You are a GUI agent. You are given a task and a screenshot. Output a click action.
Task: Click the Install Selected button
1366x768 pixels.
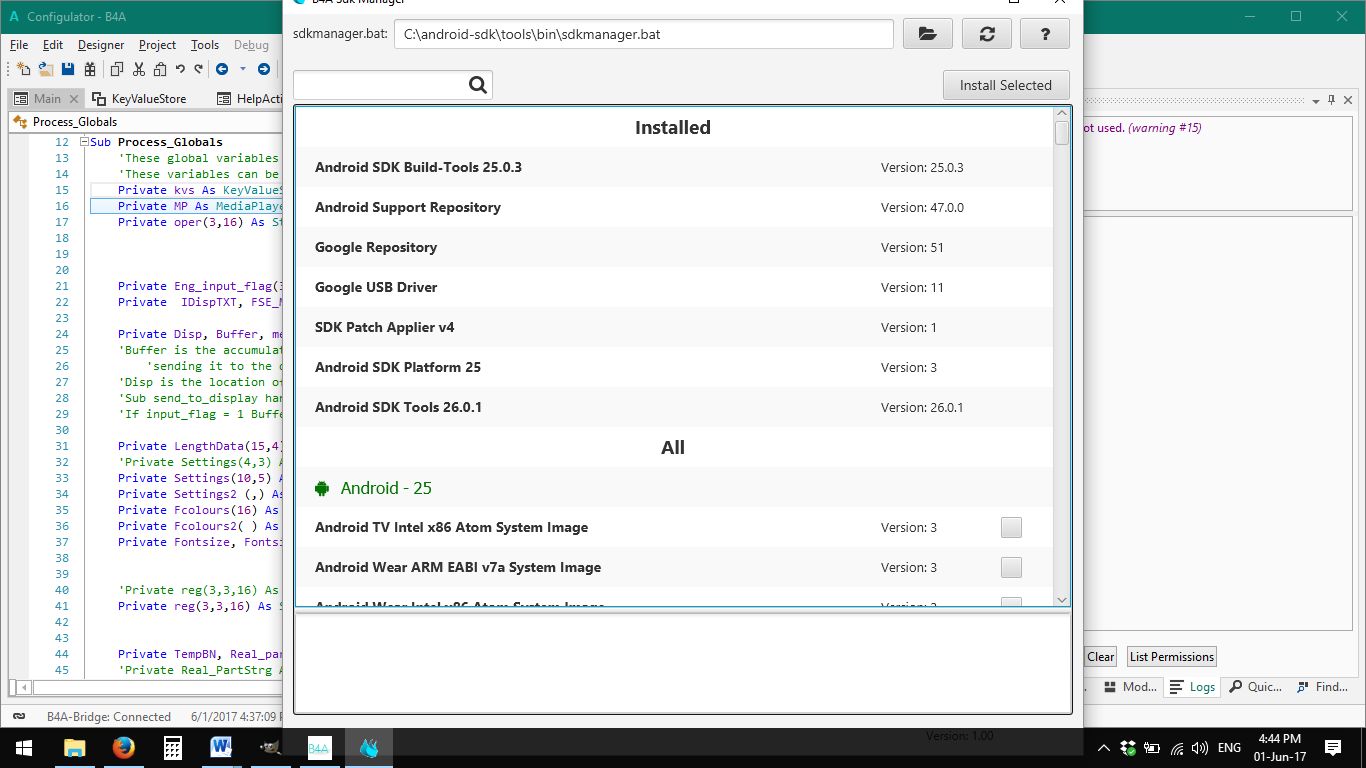point(1006,85)
